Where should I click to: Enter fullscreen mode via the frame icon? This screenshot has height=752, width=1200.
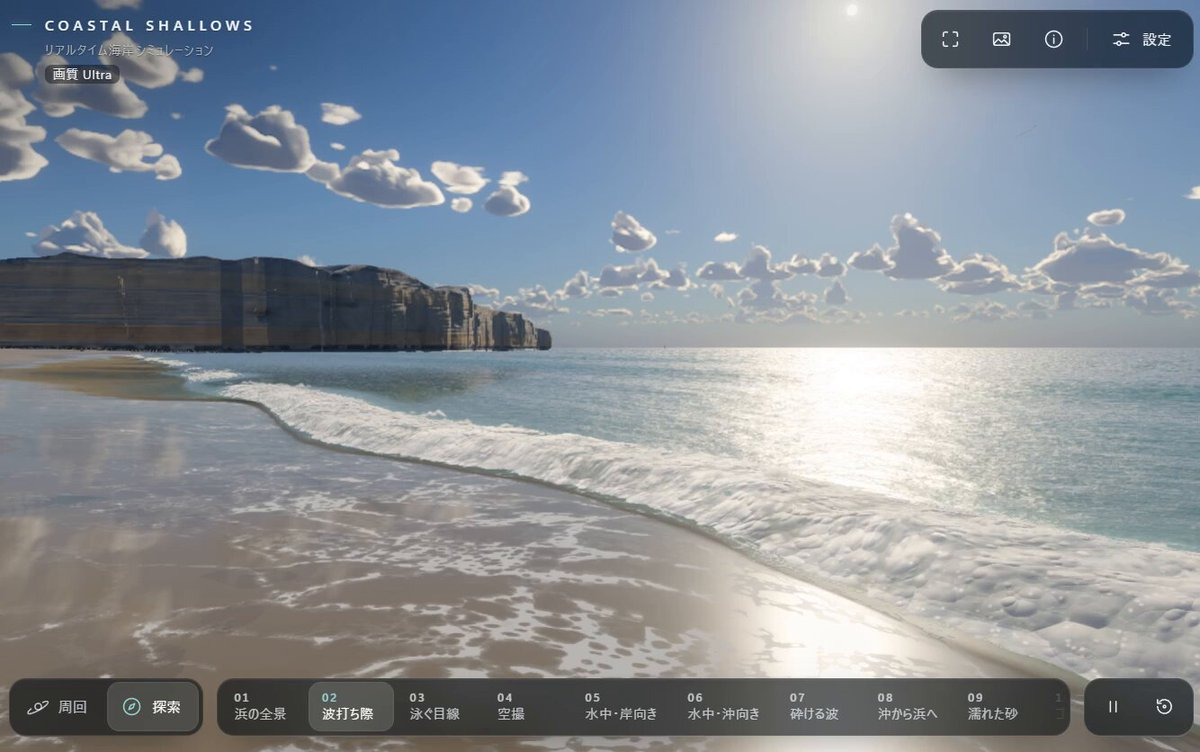[950, 39]
